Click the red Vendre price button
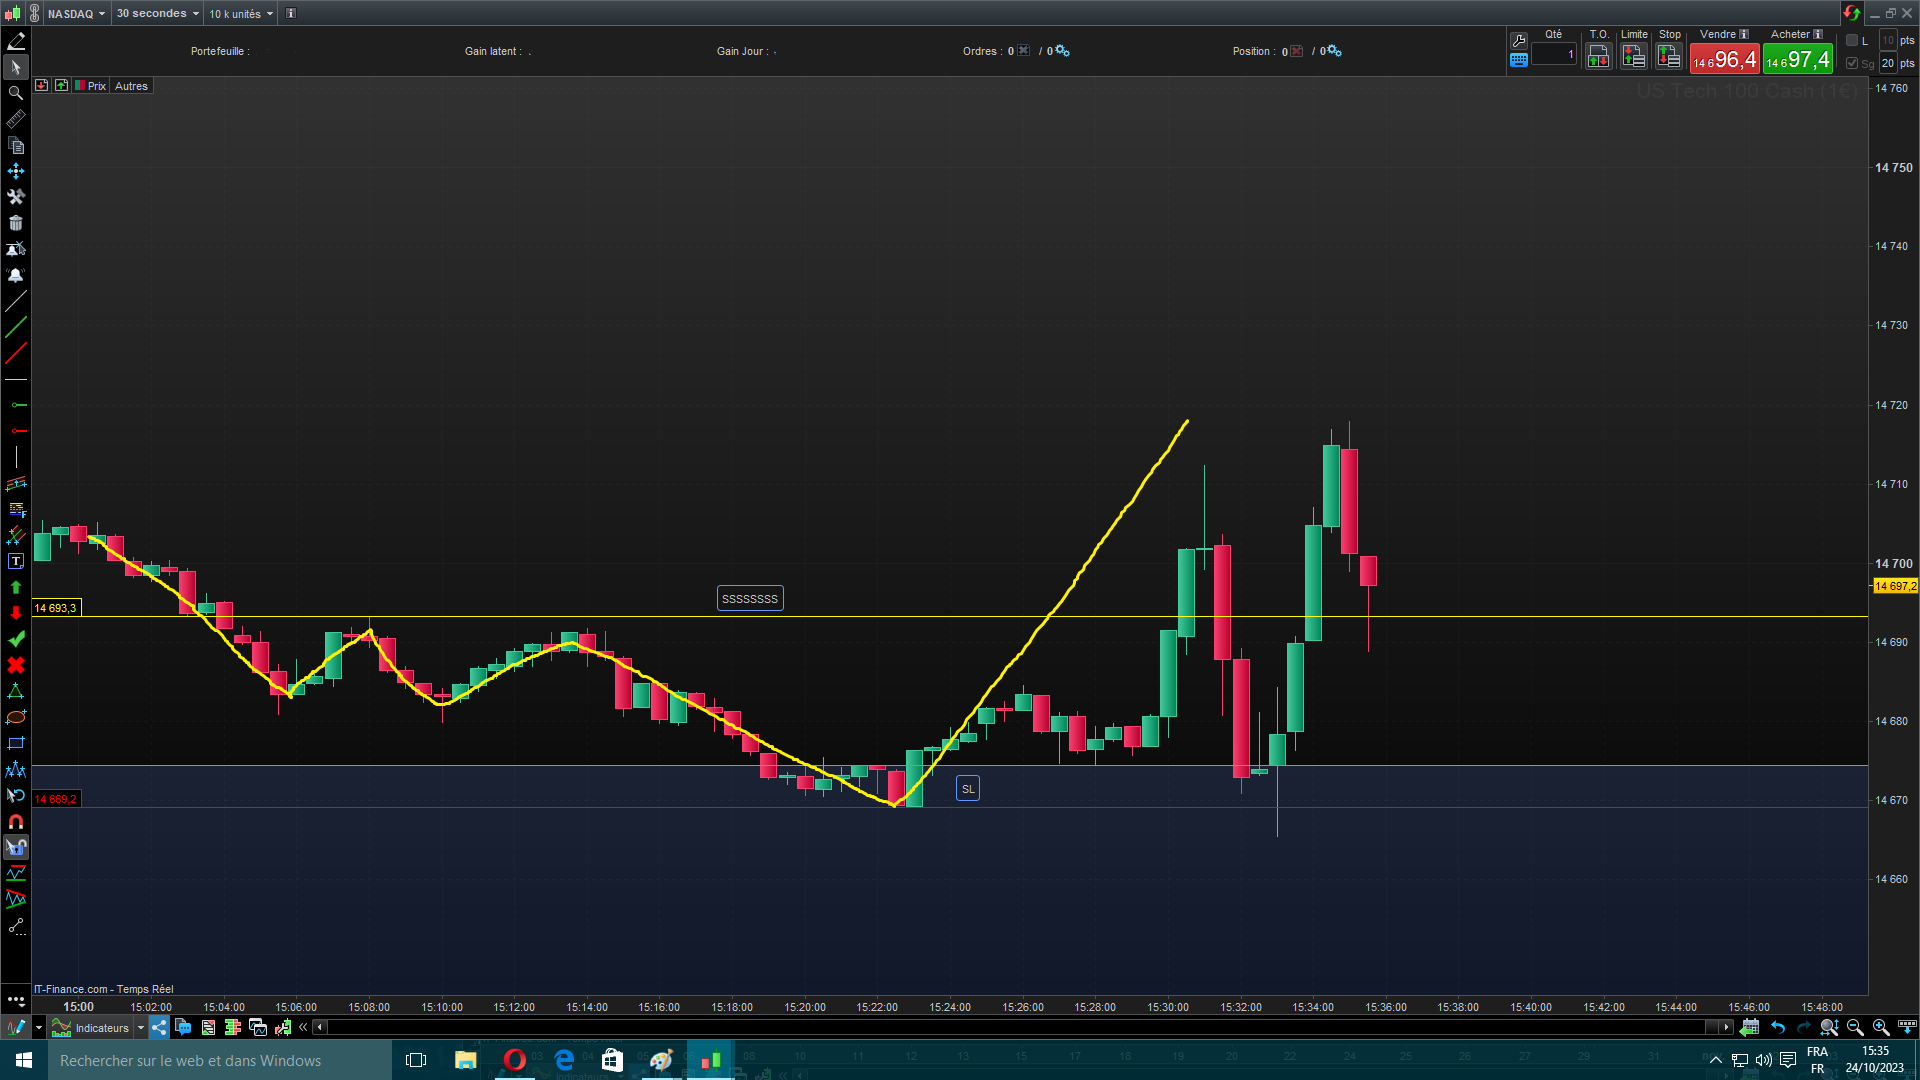 1724,60
